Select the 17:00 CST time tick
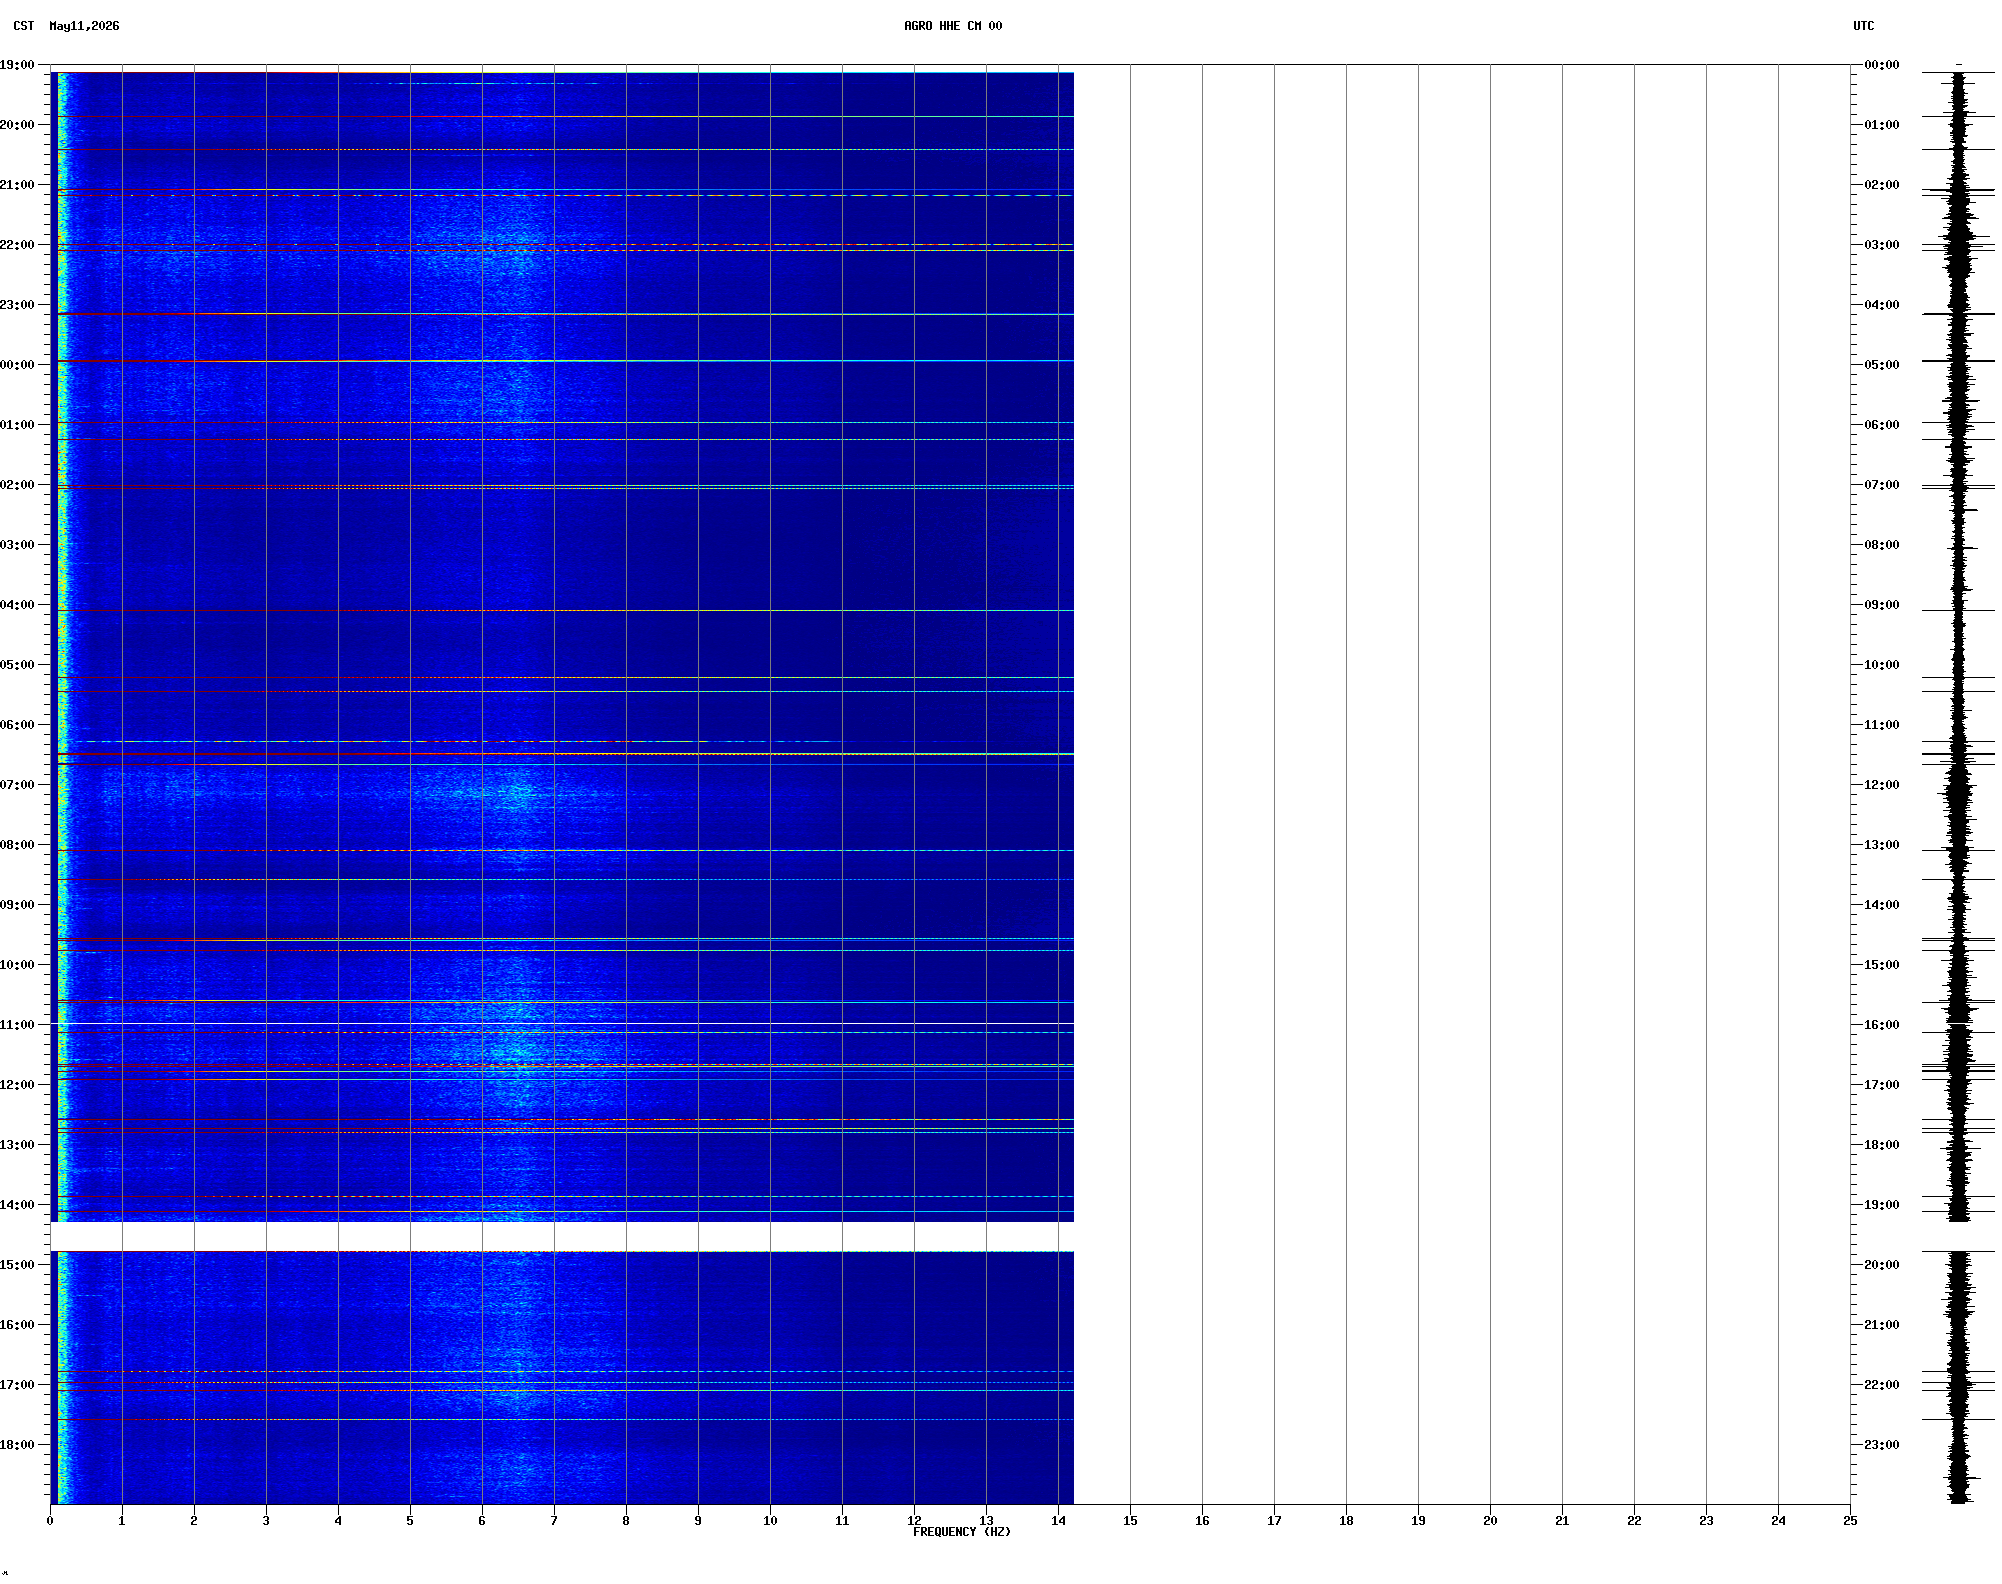The width and height of the screenshot is (2002, 1584). pyautogui.click(x=17, y=1385)
